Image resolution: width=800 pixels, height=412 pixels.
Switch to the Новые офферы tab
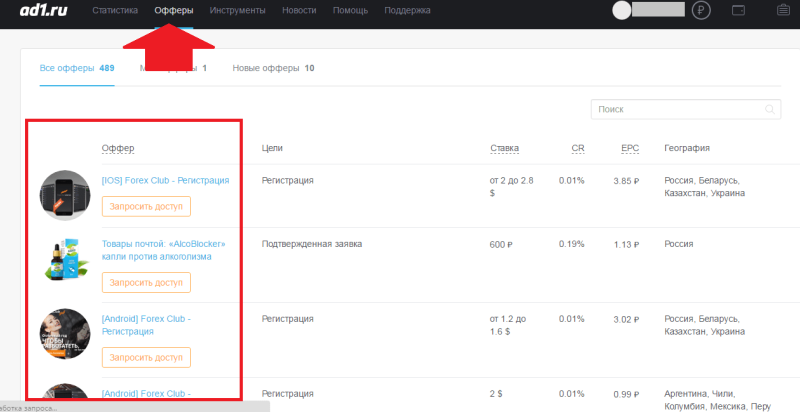click(273, 68)
